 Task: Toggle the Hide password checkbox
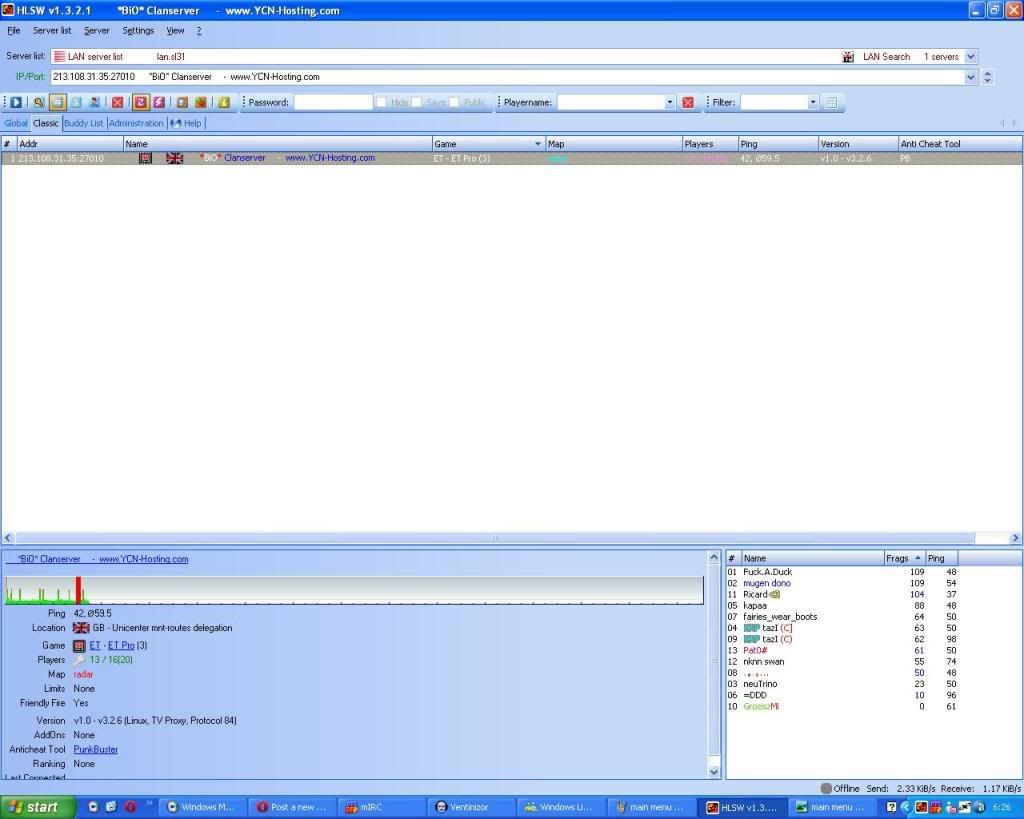(382, 102)
